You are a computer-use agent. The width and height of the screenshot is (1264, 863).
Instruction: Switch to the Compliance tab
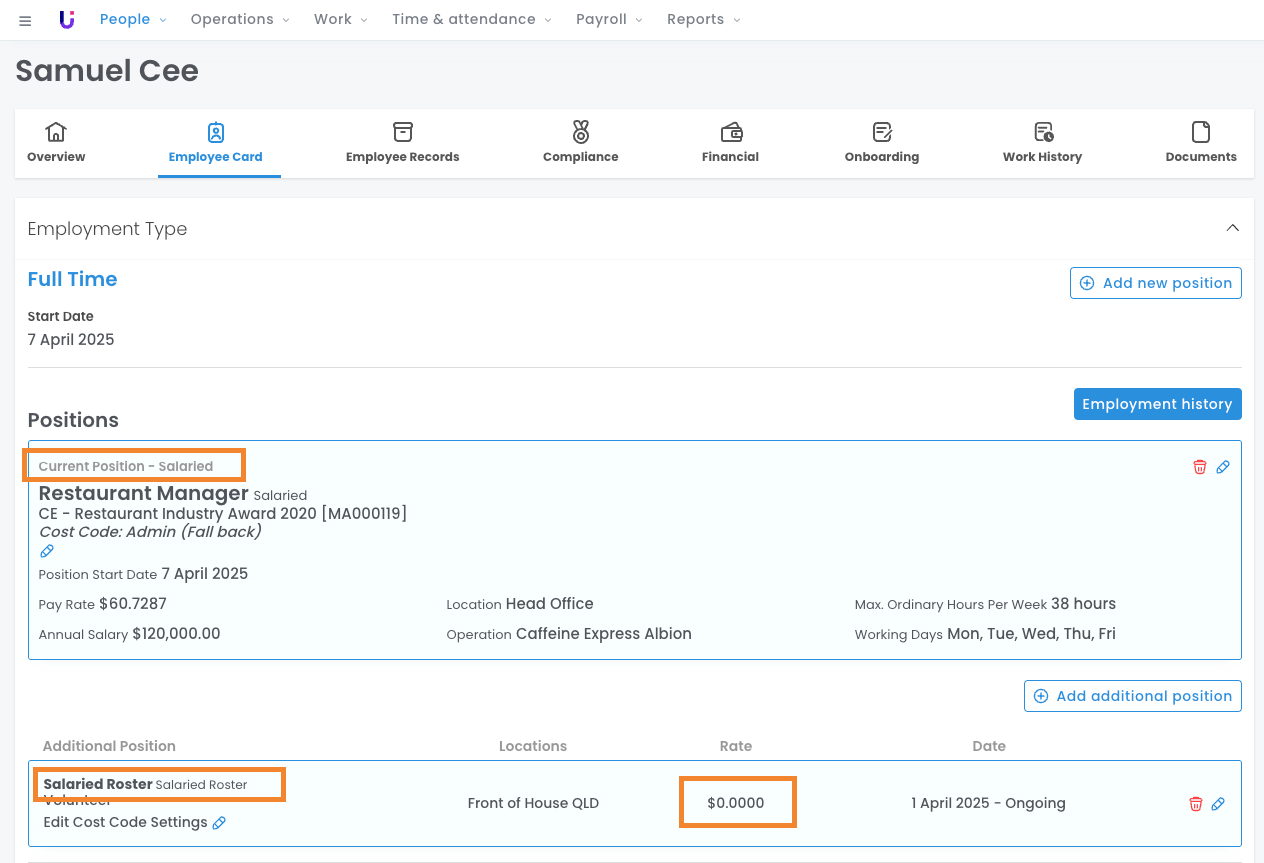pyautogui.click(x=580, y=143)
